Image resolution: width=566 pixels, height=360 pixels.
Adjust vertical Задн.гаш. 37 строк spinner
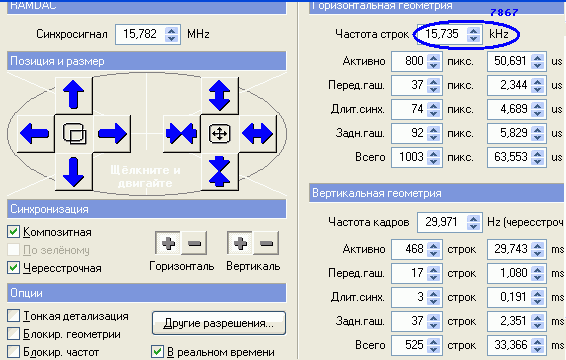pos(434,321)
